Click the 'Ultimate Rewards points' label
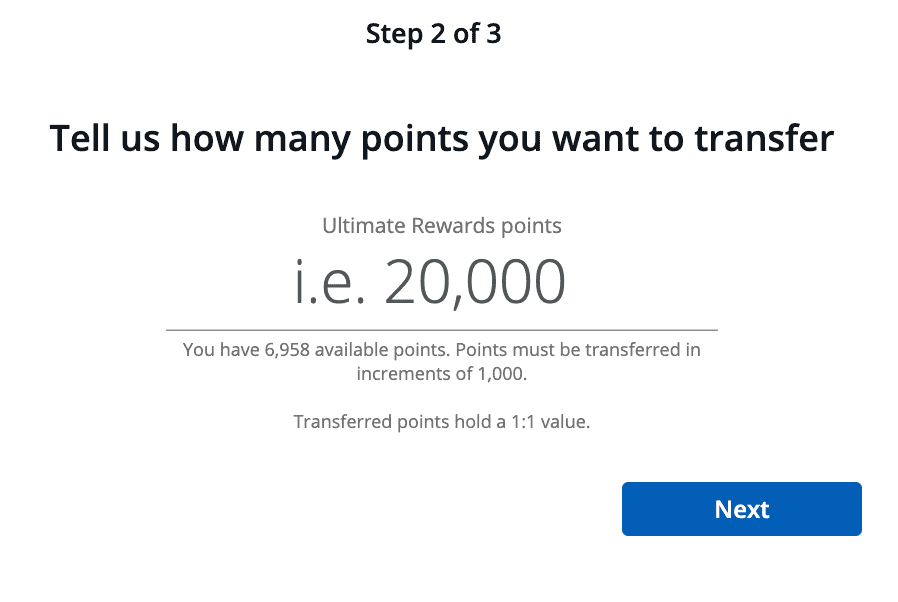The height and width of the screenshot is (602, 898). click(442, 226)
